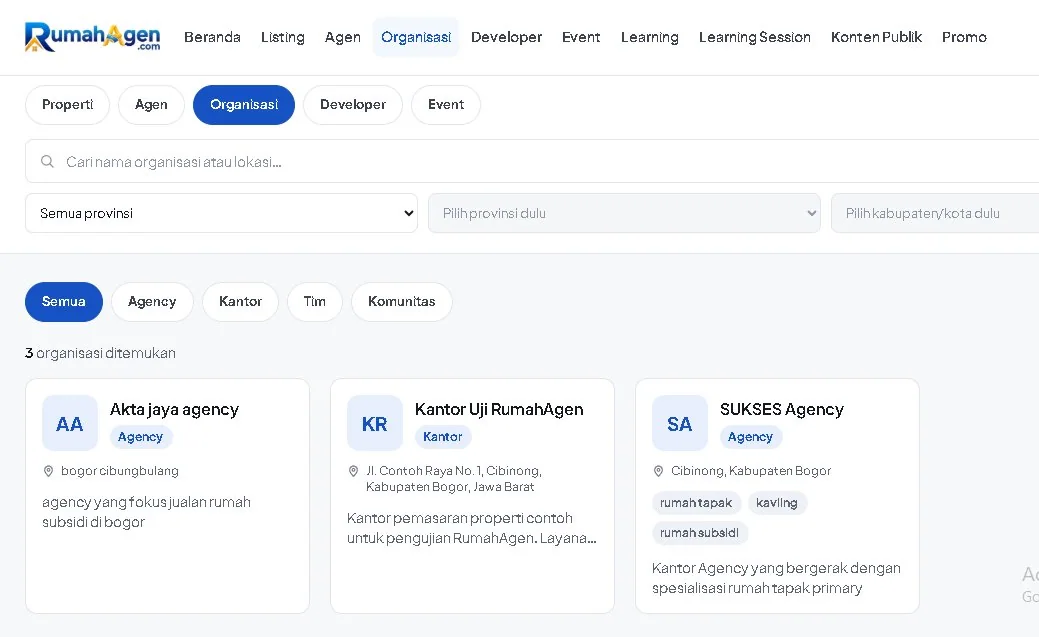Switch to the Developer category pill

[x=353, y=105]
